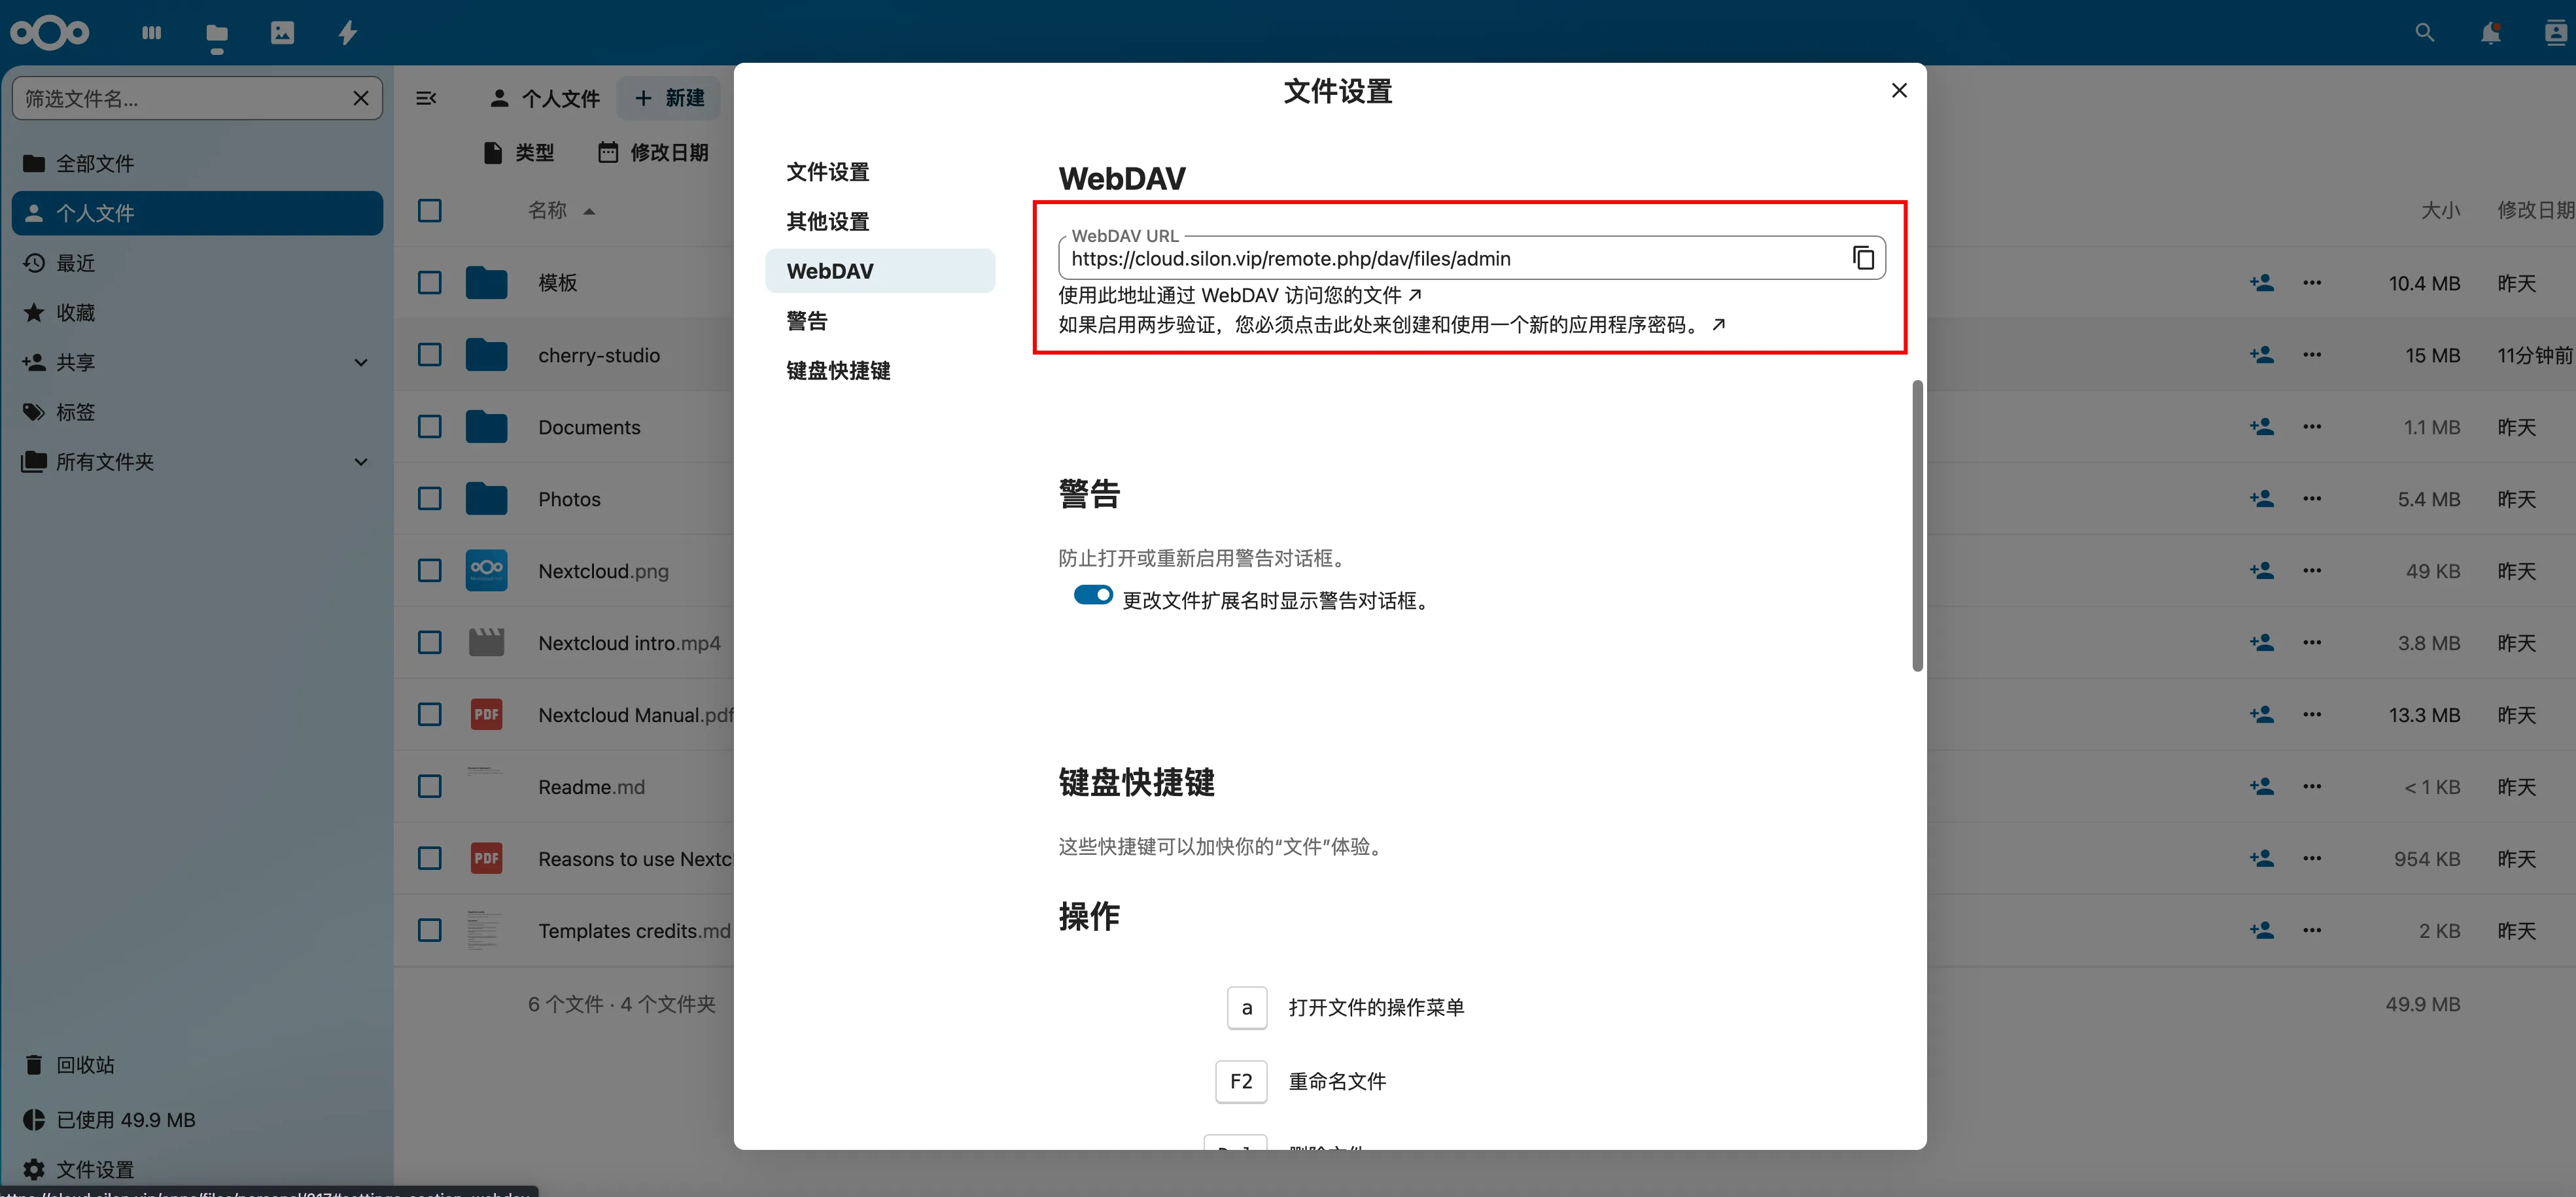Collapse the navigation with the menu toggle icon
Viewport: 2576px width, 1197px height.
click(426, 98)
